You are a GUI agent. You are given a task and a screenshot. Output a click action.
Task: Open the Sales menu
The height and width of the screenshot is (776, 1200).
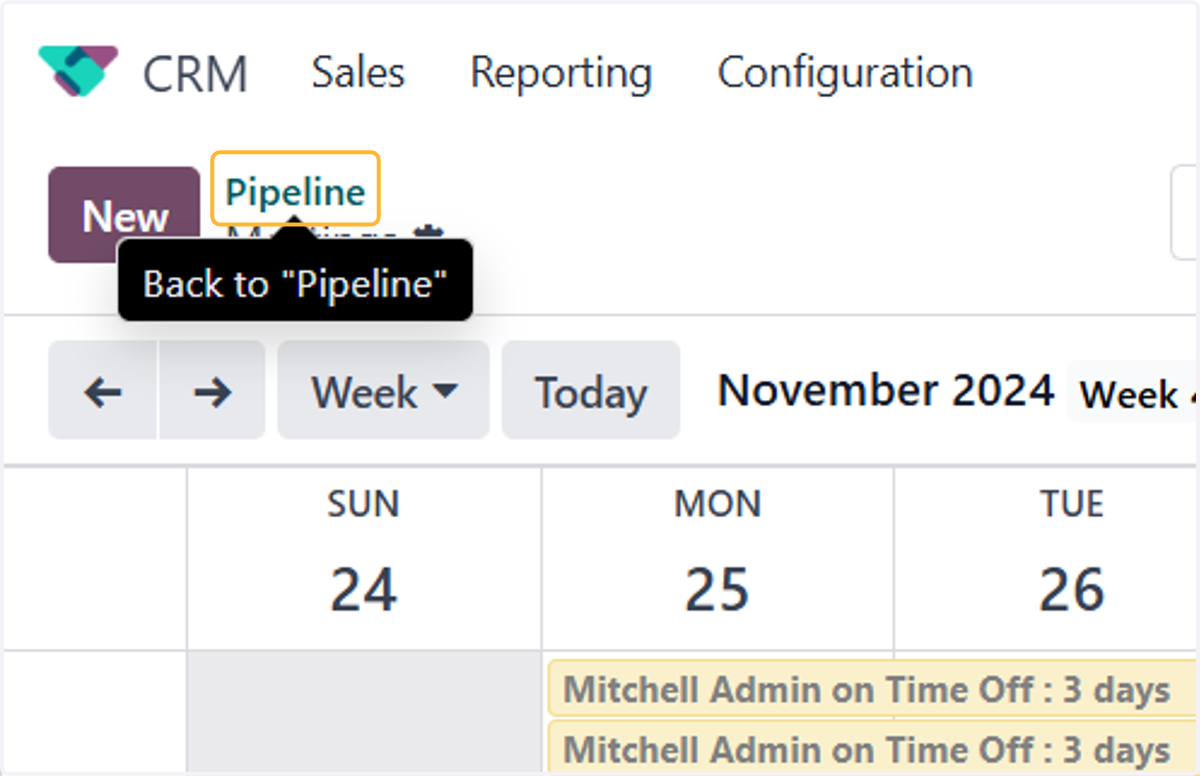[x=358, y=73]
